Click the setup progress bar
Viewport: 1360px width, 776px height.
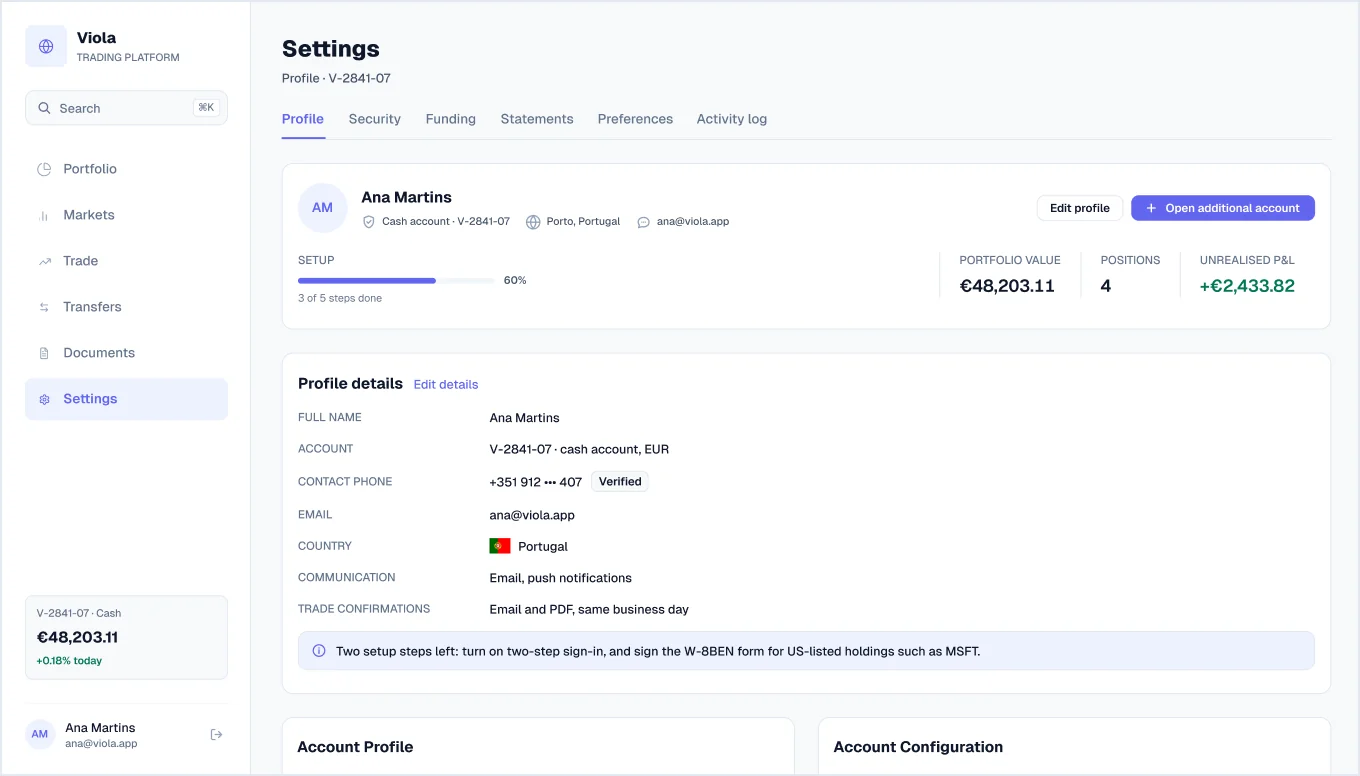point(396,281)
